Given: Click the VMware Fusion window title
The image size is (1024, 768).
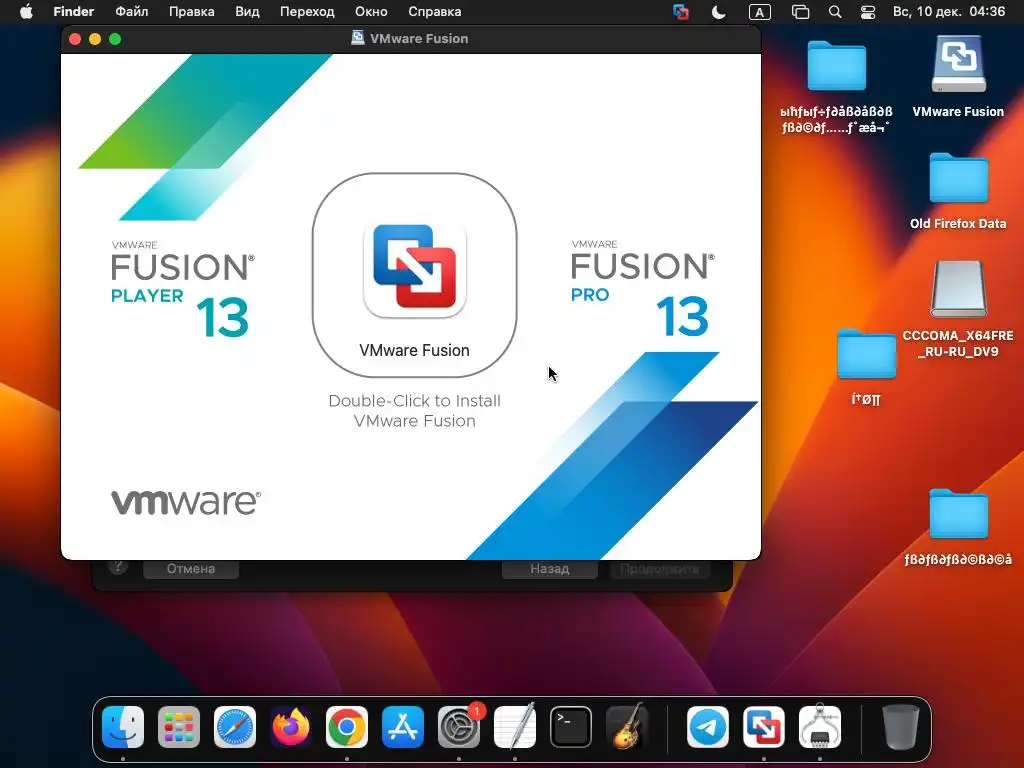Looking at the screenshot, I should click(x=419, y=39).
